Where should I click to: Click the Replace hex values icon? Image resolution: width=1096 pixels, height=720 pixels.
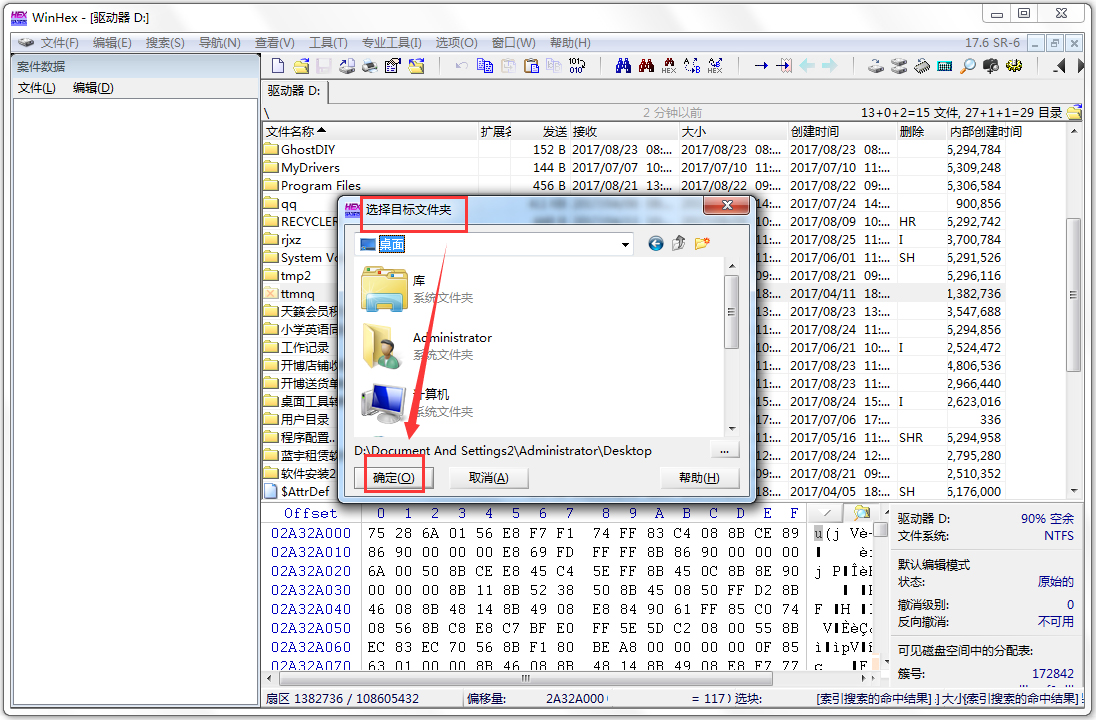tap(715, 66)
